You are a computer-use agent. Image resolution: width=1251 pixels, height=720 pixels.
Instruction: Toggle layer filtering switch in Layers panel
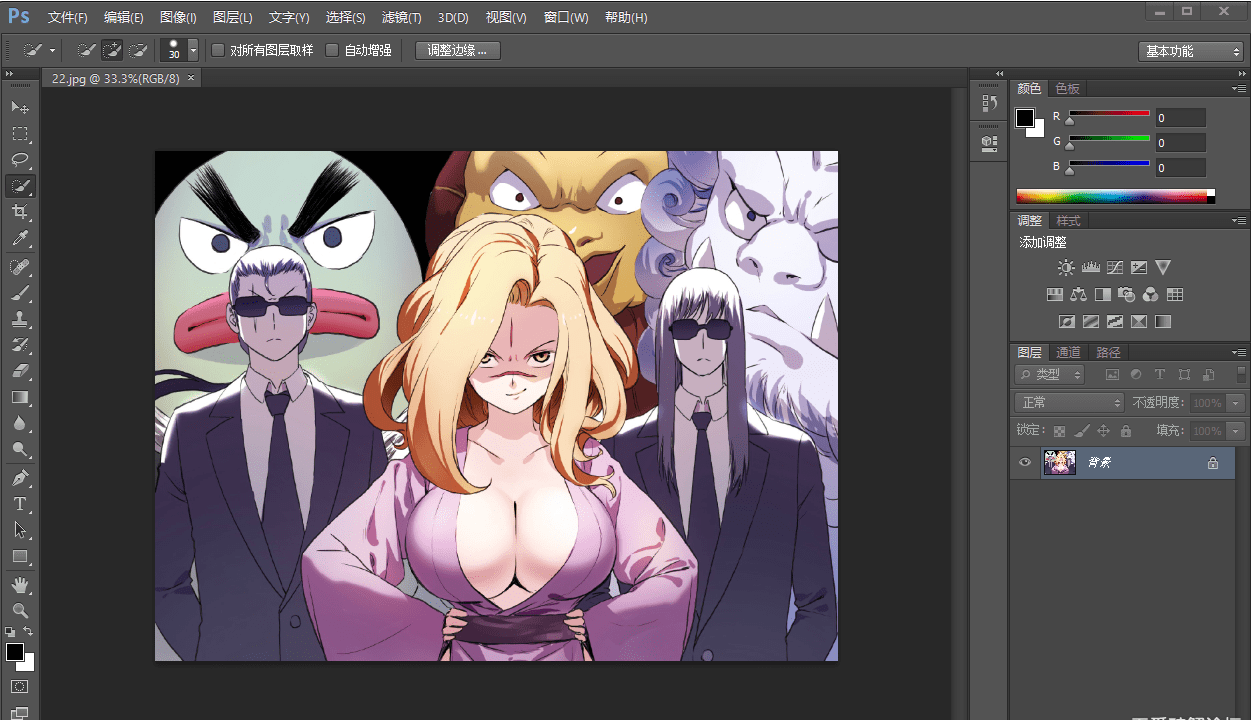(x=1241, y=374)
